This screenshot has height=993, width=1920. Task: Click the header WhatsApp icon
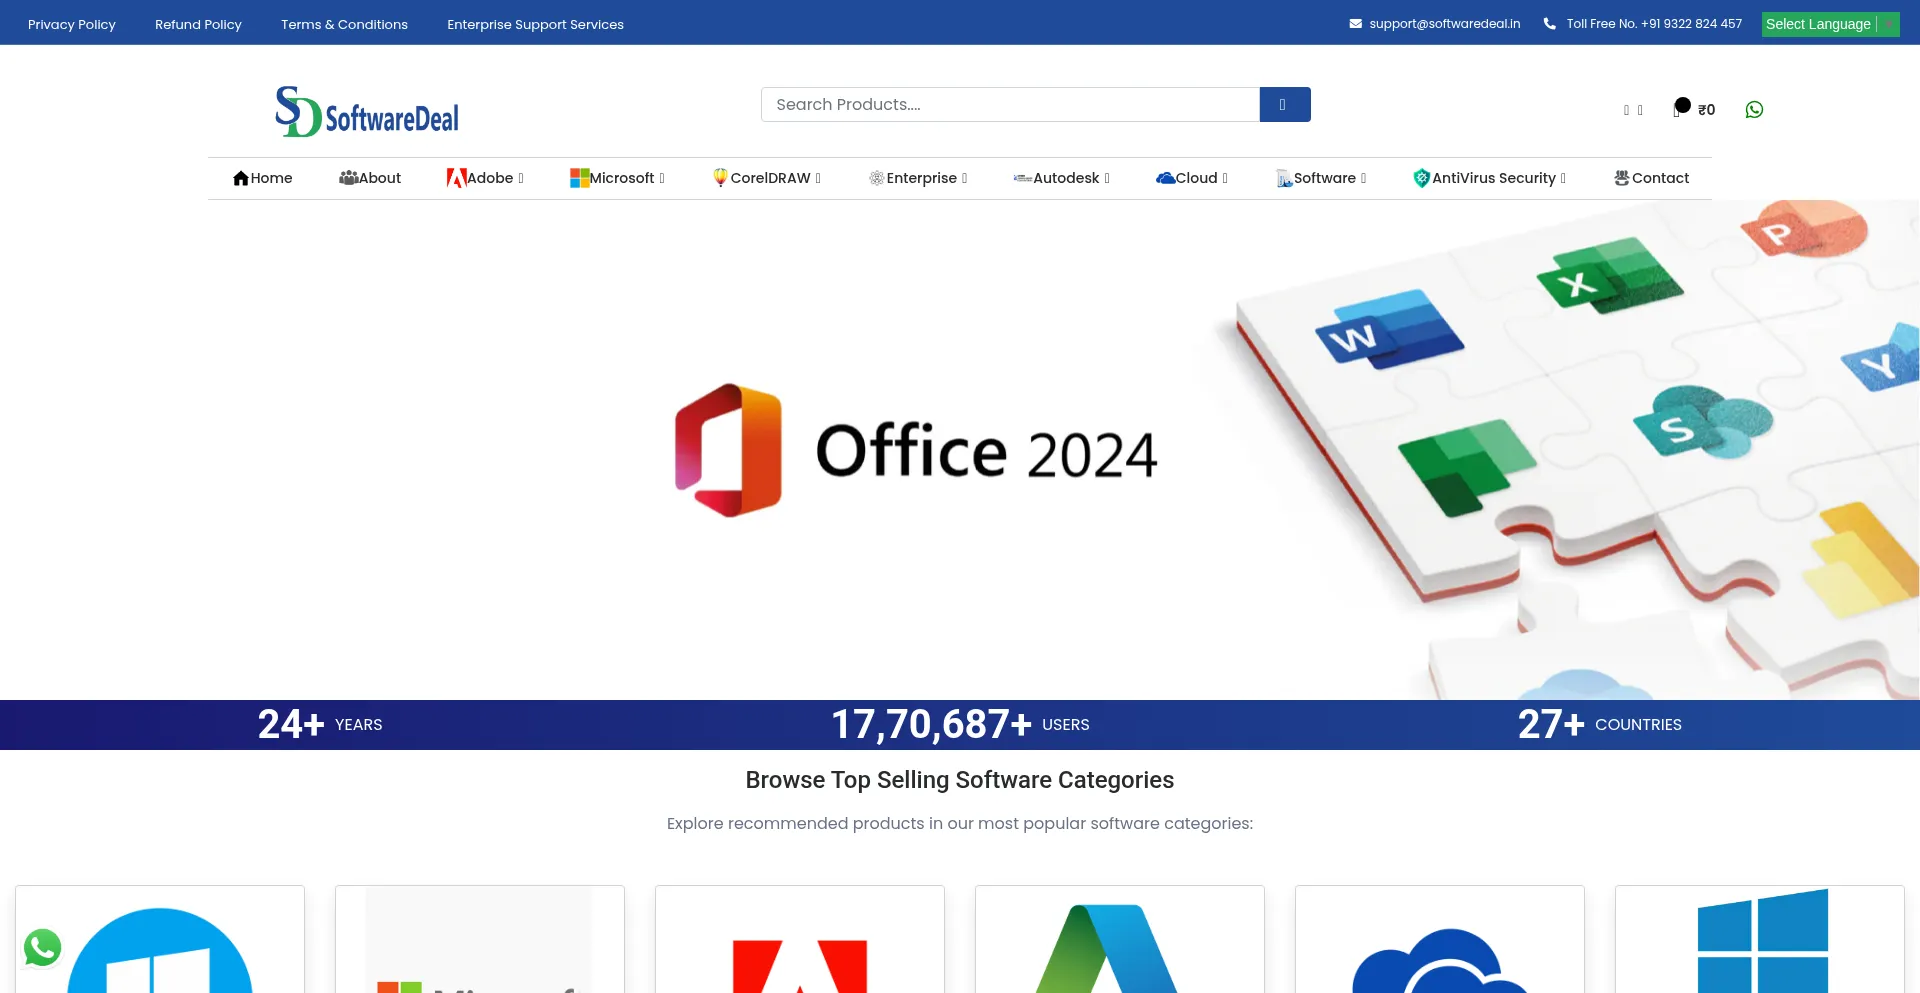point(1754,110)
